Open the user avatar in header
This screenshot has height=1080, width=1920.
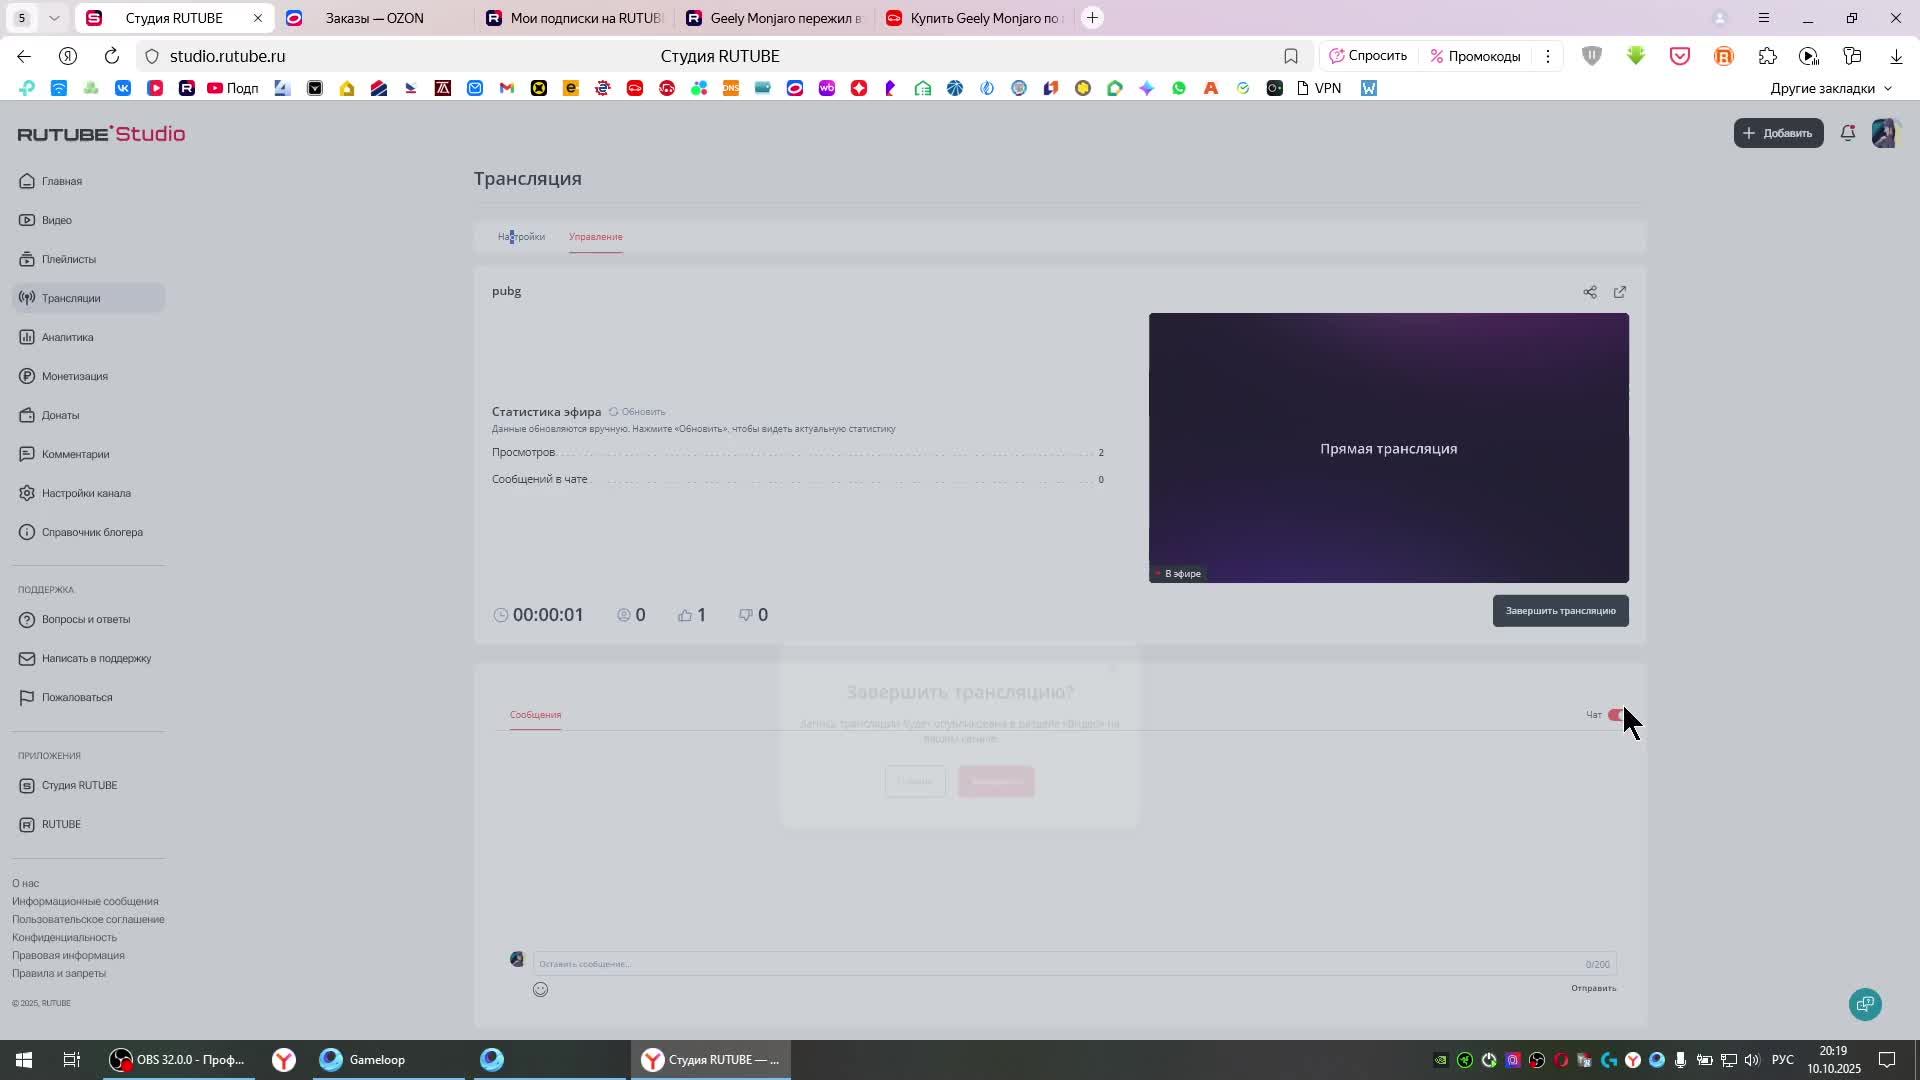(1884, 133)
